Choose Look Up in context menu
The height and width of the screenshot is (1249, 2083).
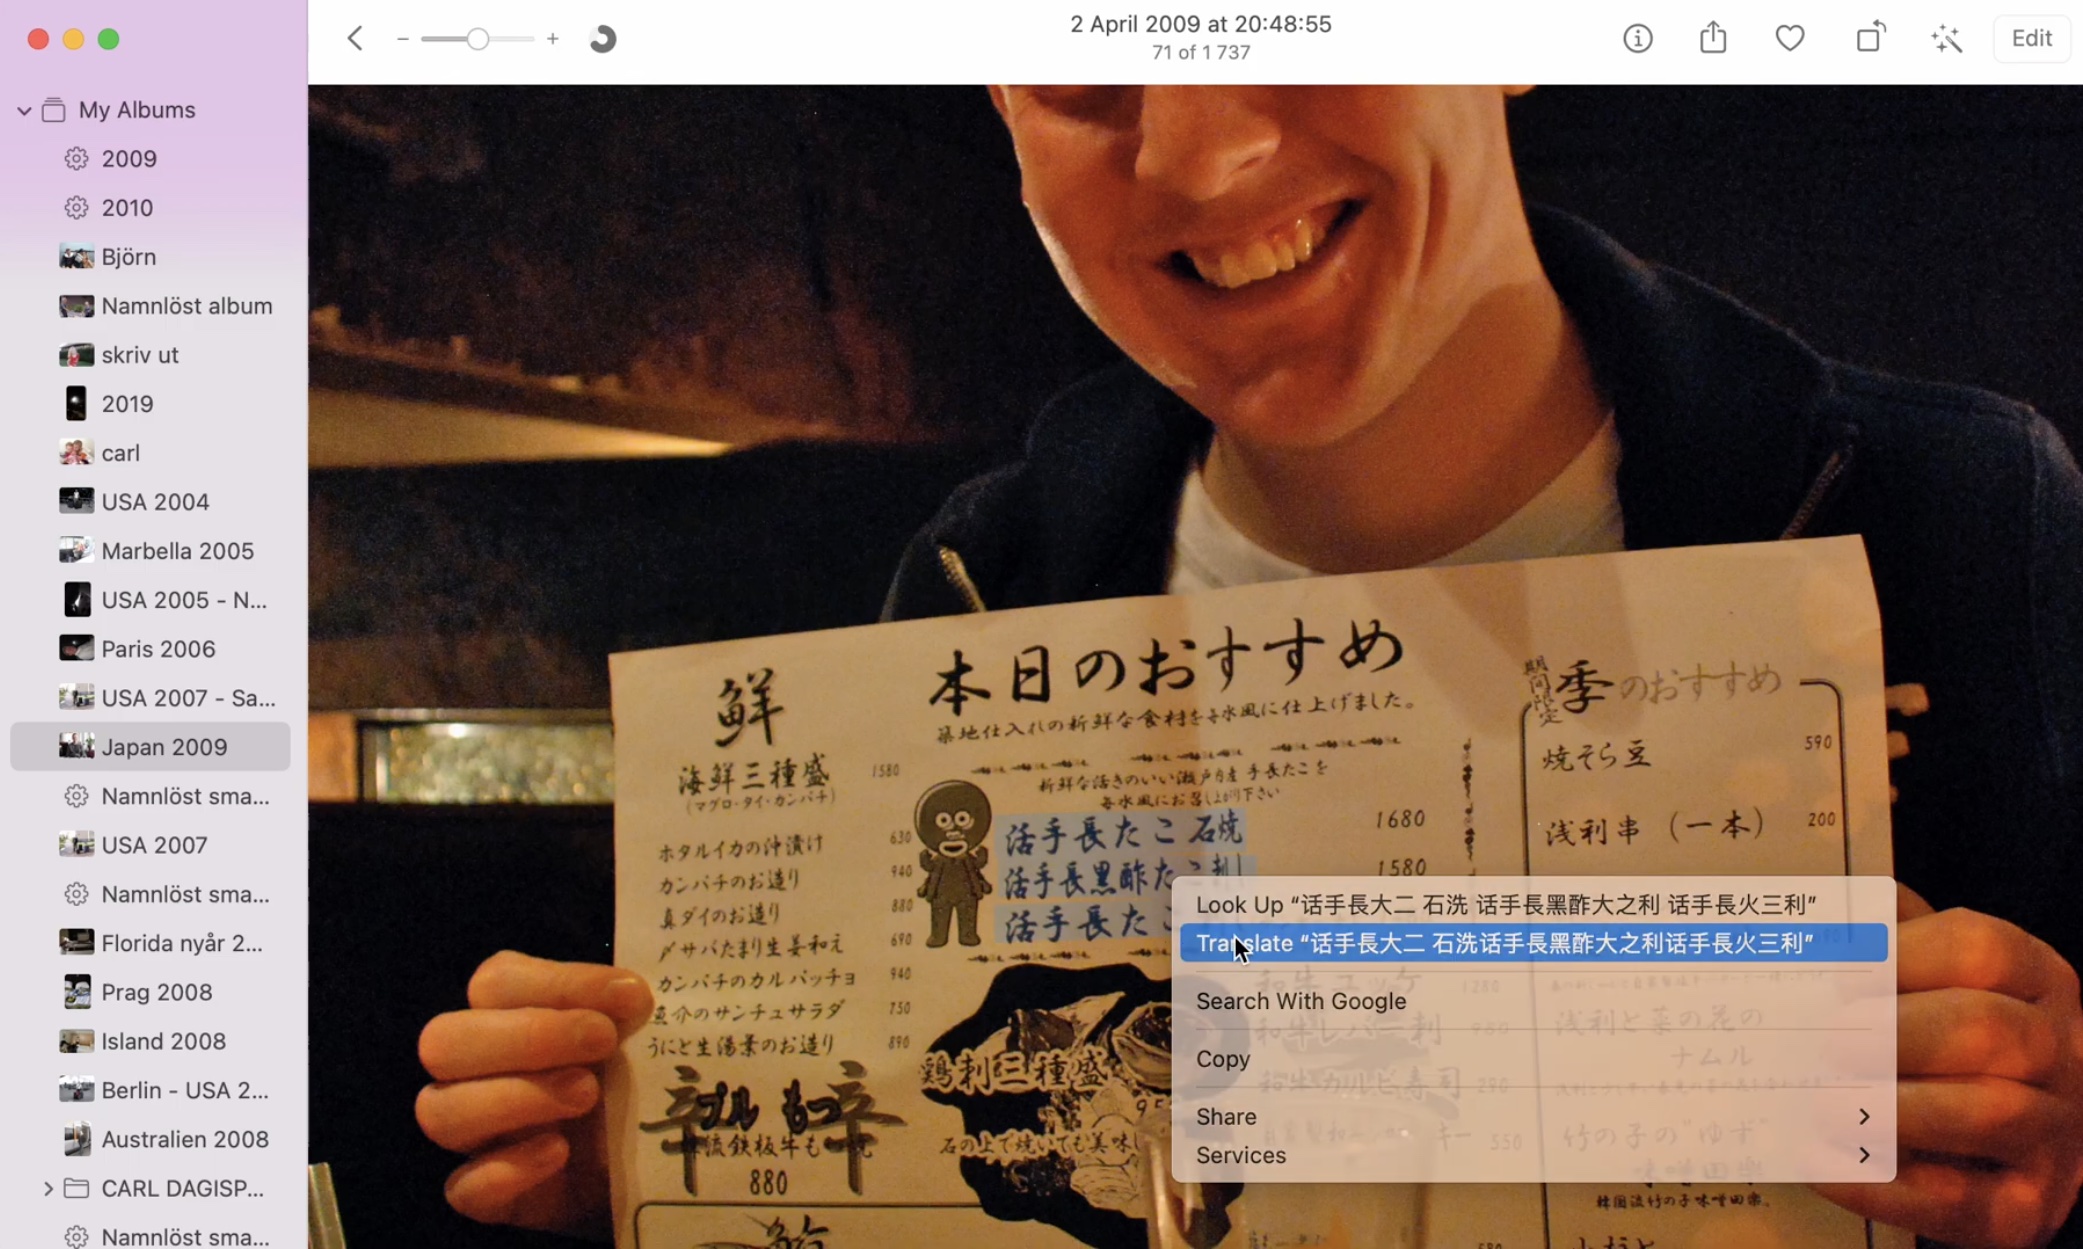click(x=1533, y=905)
